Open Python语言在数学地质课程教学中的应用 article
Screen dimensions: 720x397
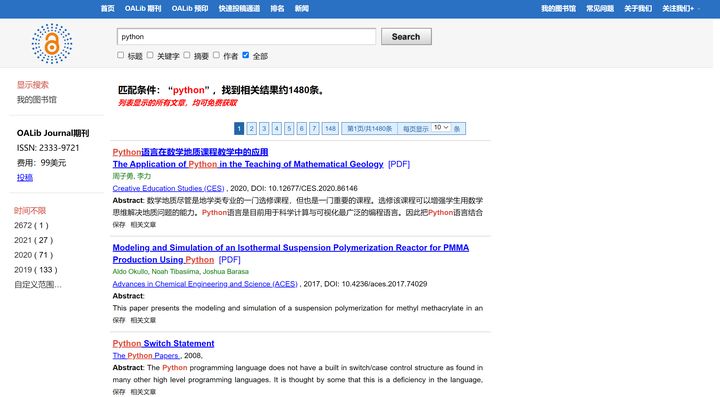[x=190, y=152]
